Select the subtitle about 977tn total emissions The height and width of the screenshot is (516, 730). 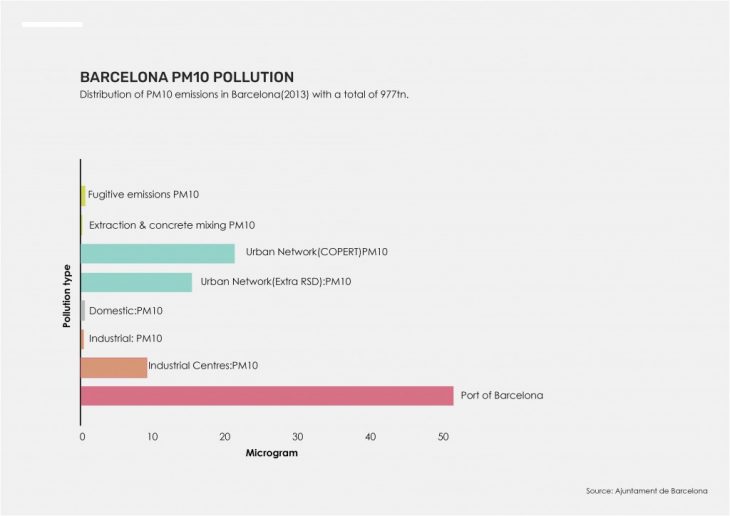pyautogui.click(x=245, y=95)
